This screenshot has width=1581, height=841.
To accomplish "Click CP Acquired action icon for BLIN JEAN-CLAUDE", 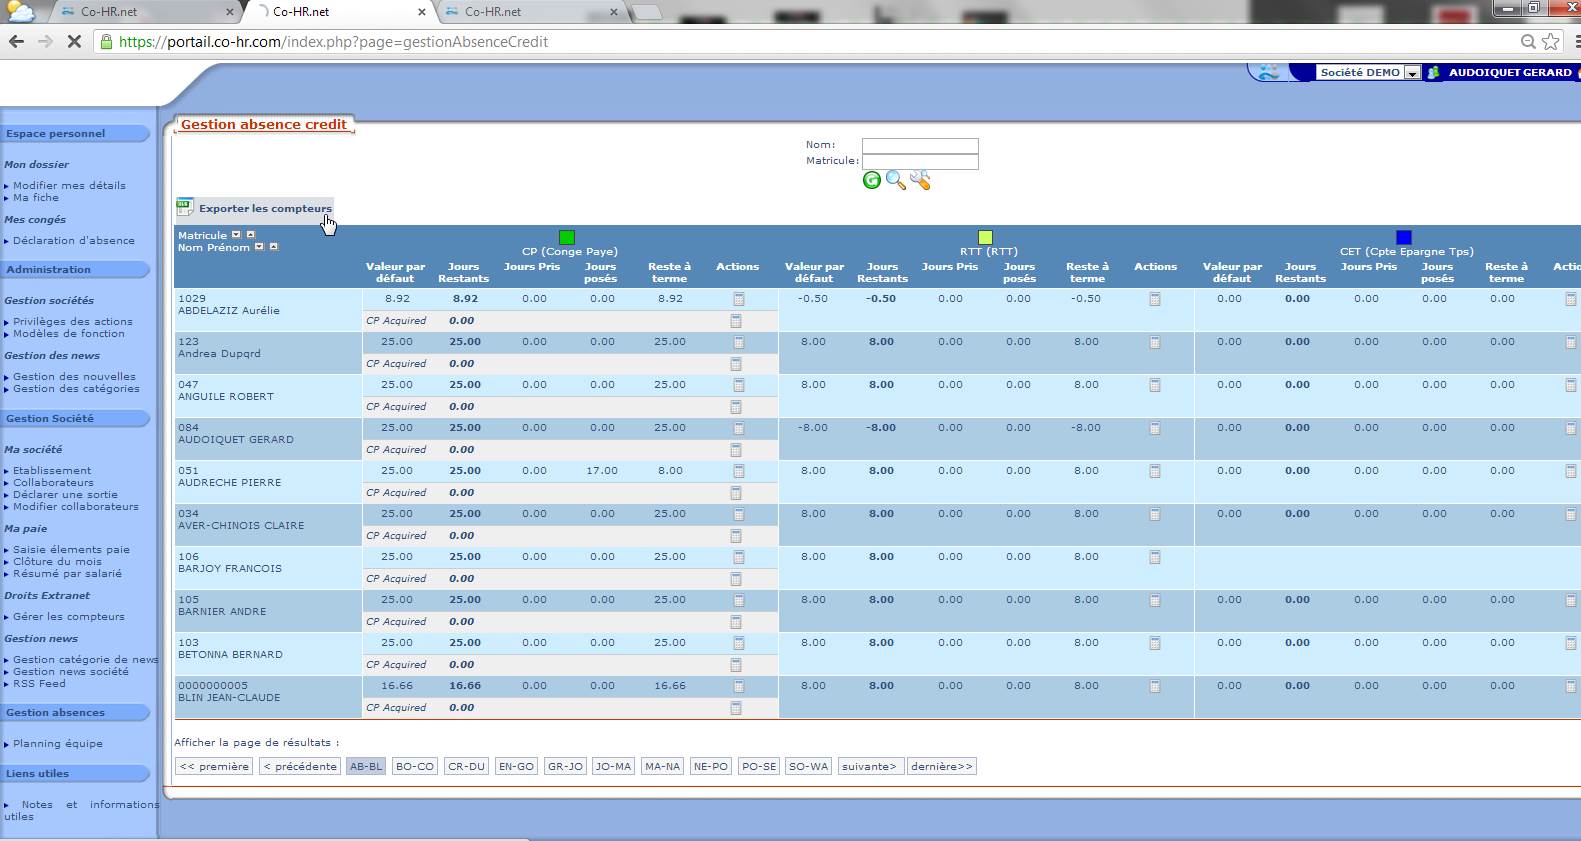I will (x=736, y=708).
